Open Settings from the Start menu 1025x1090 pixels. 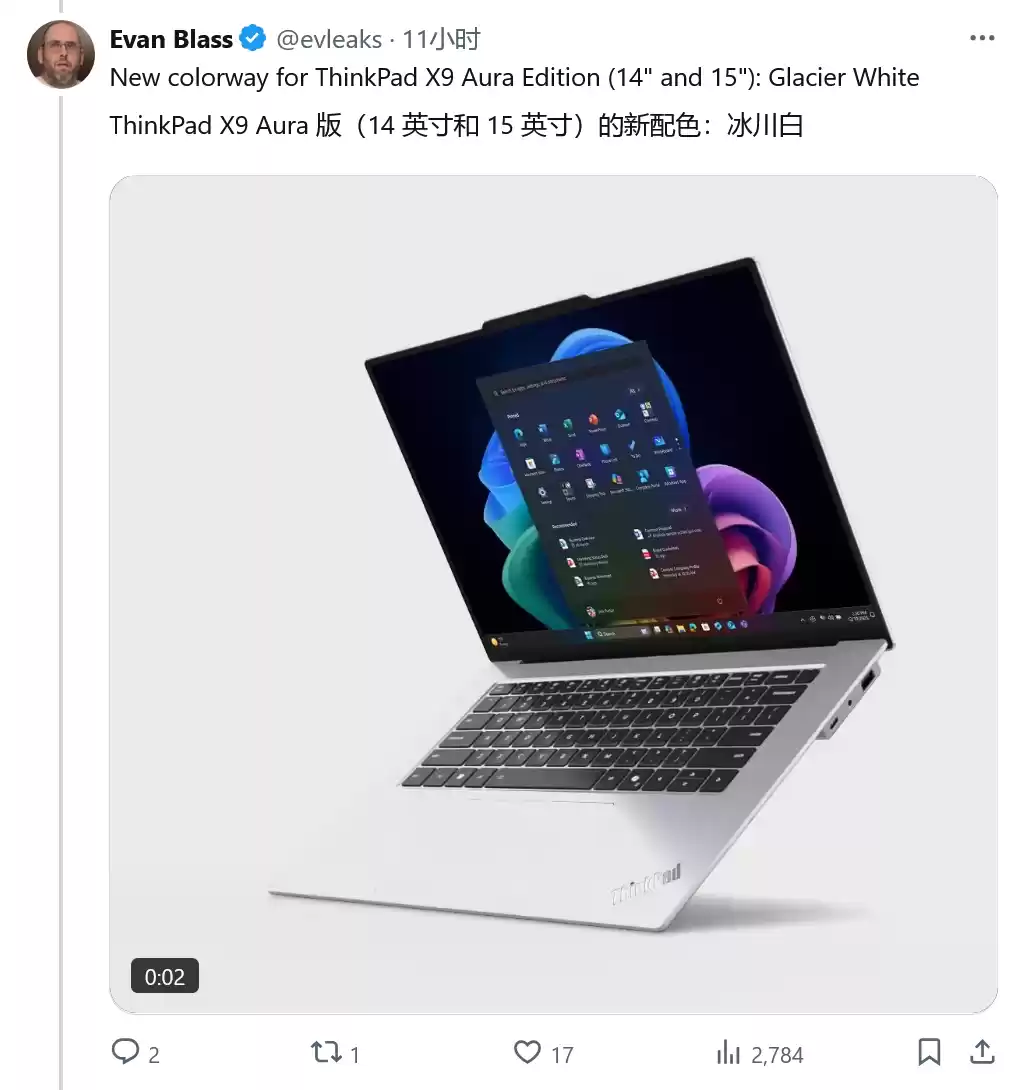[542, 491]
